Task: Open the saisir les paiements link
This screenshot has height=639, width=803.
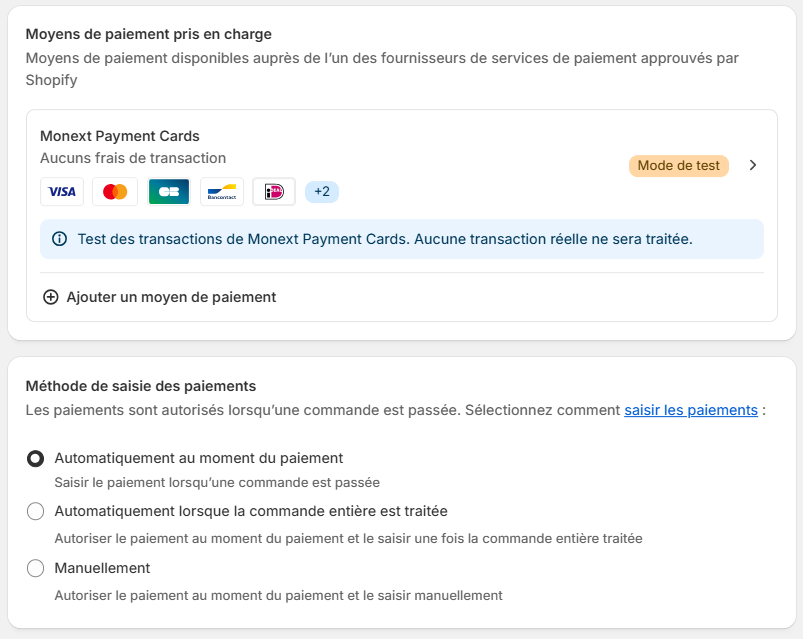Action: coord(691,410)
